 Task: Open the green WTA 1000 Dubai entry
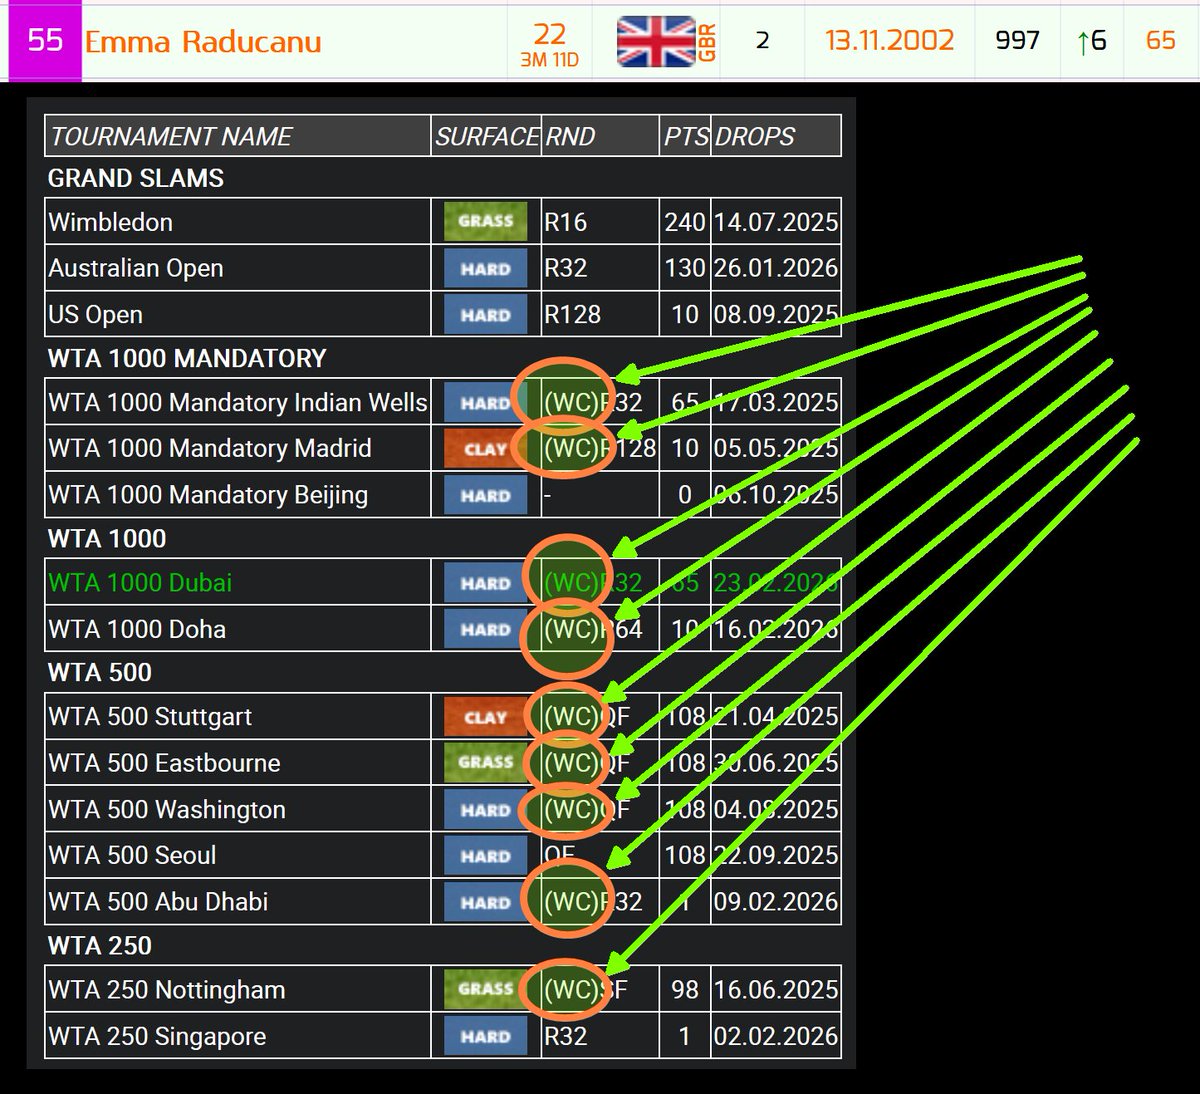coord(140,582)
